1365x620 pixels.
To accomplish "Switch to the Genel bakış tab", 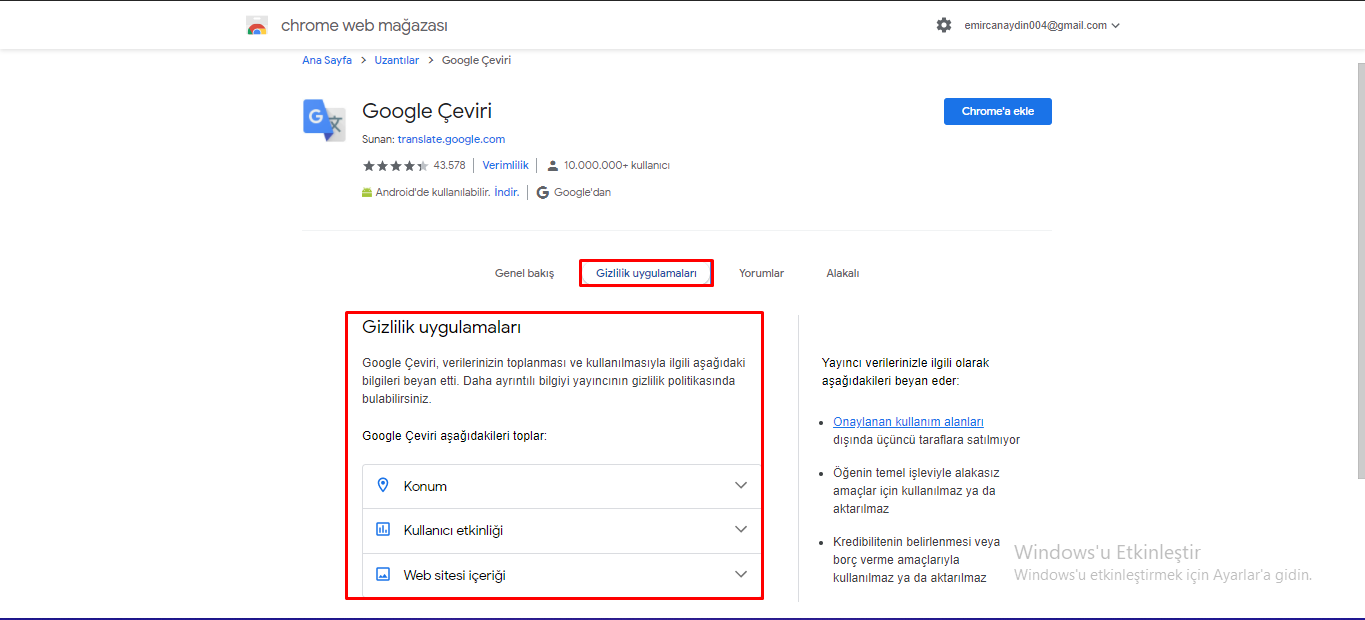I will [x=524, y=273].
